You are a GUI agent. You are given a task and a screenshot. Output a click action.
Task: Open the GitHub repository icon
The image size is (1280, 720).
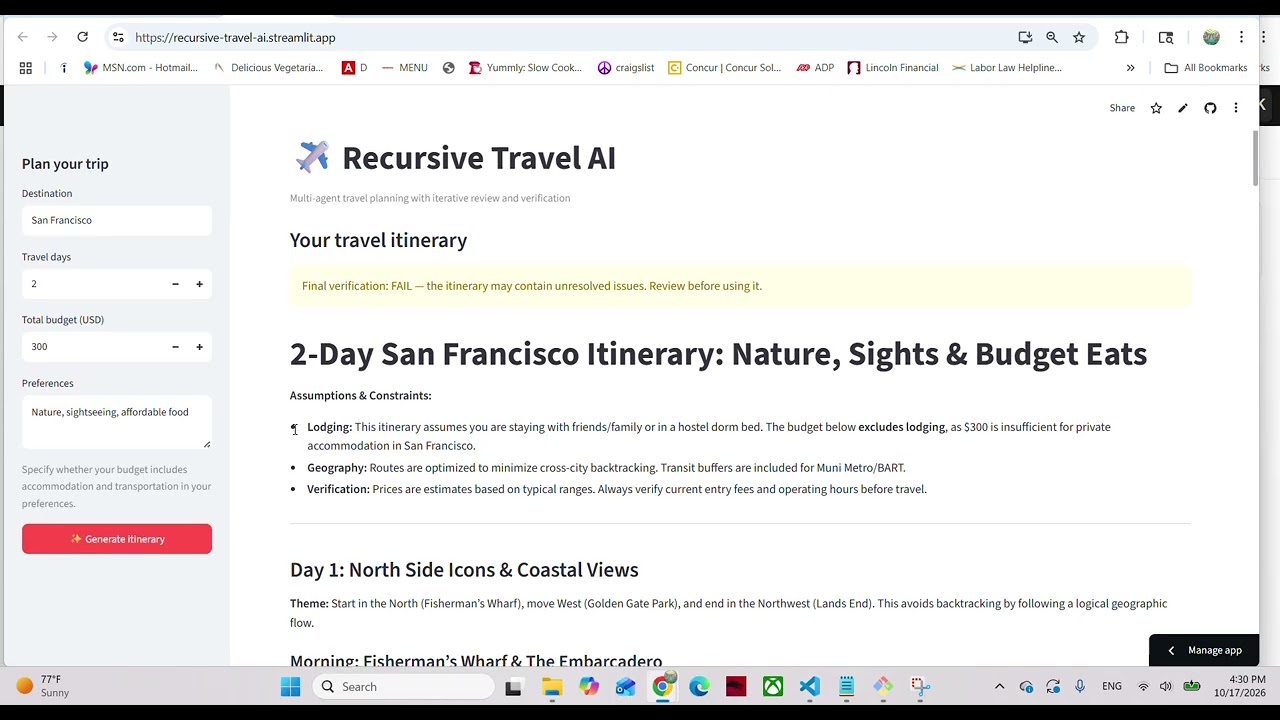(x=1210, y=108)
